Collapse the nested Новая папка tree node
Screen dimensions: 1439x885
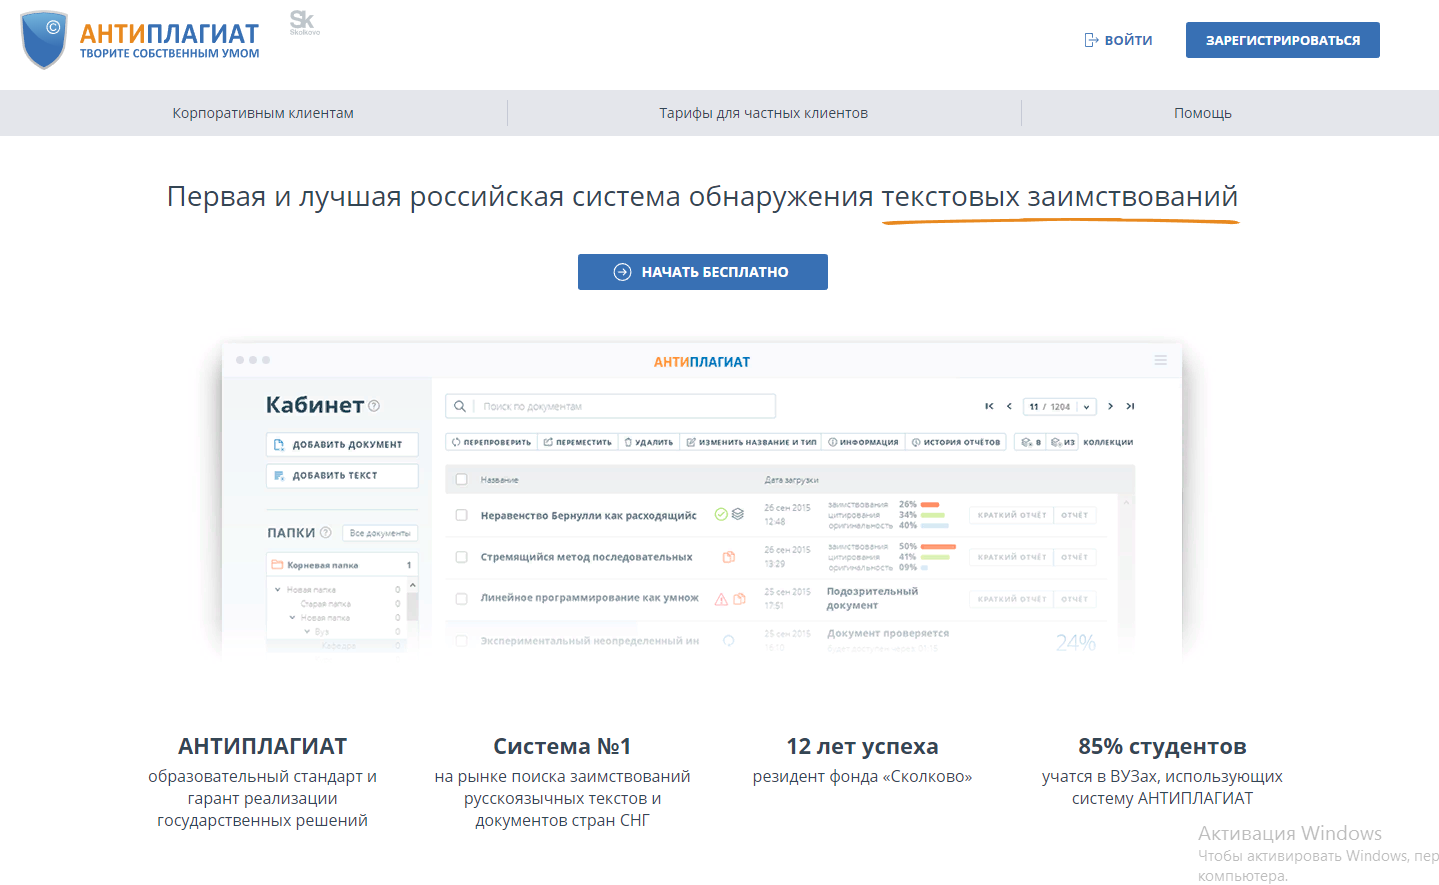point(292,618)
